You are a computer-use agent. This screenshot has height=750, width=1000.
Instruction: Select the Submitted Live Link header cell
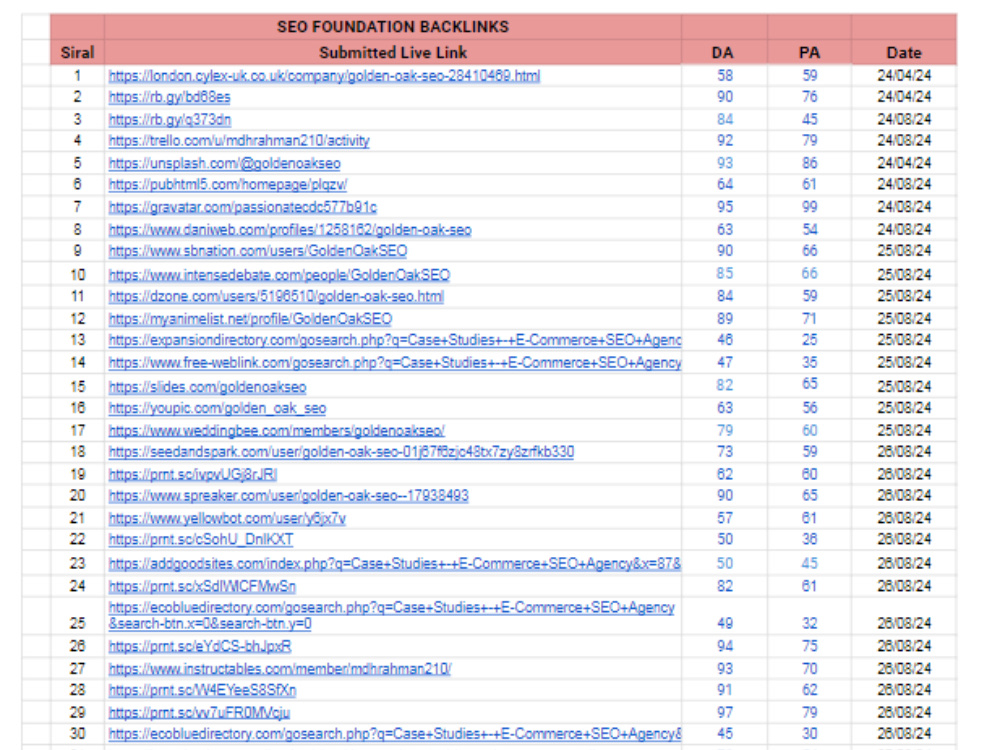click(x=393, y=52)
